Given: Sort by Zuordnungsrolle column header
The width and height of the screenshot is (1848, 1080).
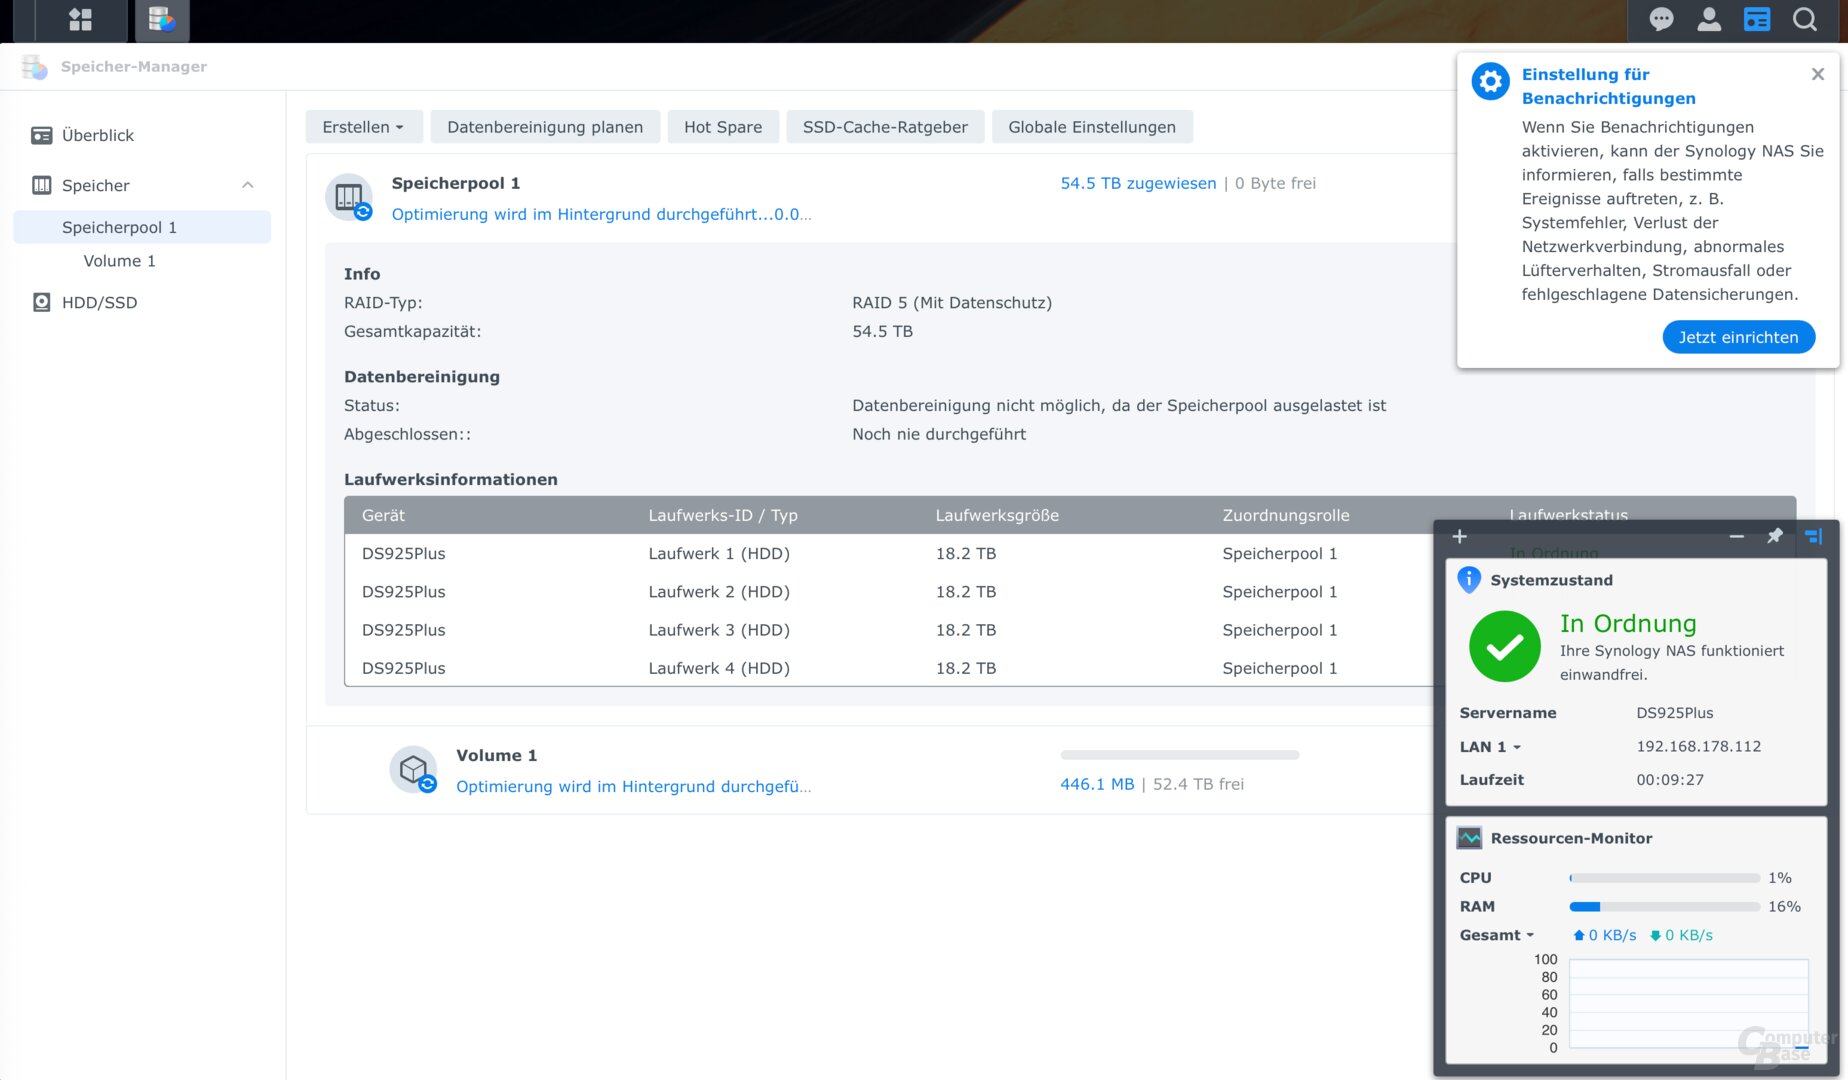Looking at the screenshot, I should tap(1285, 515).
